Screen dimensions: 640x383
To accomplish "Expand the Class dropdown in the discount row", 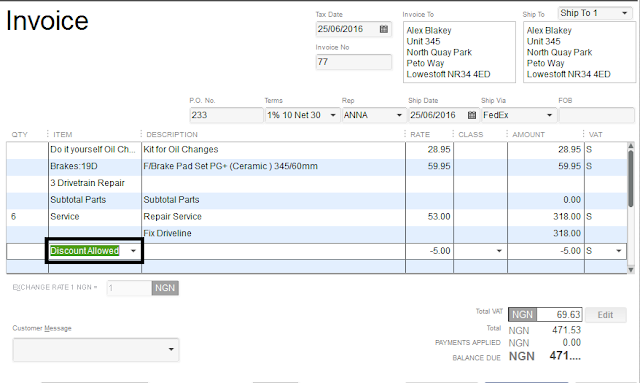I will [x=499, y=251].
